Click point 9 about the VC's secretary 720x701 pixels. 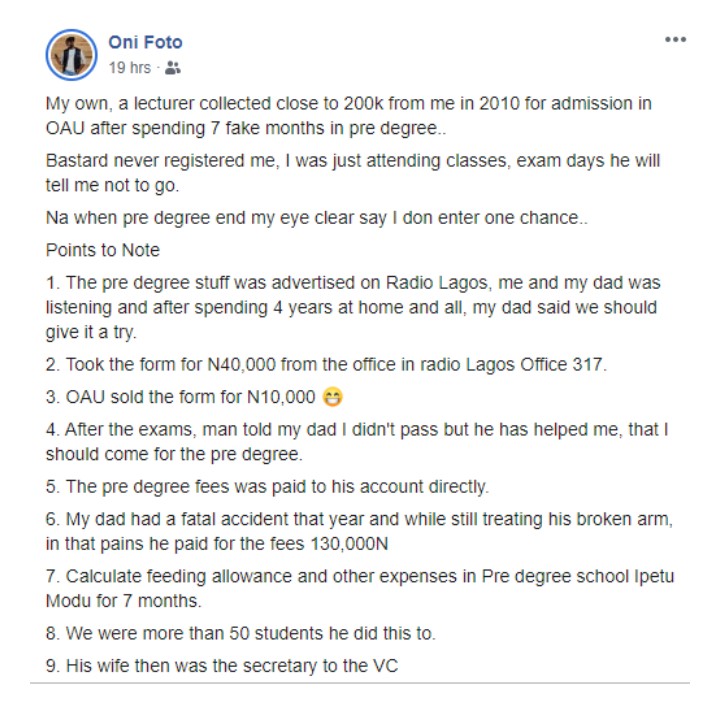[x=222, y=665]
